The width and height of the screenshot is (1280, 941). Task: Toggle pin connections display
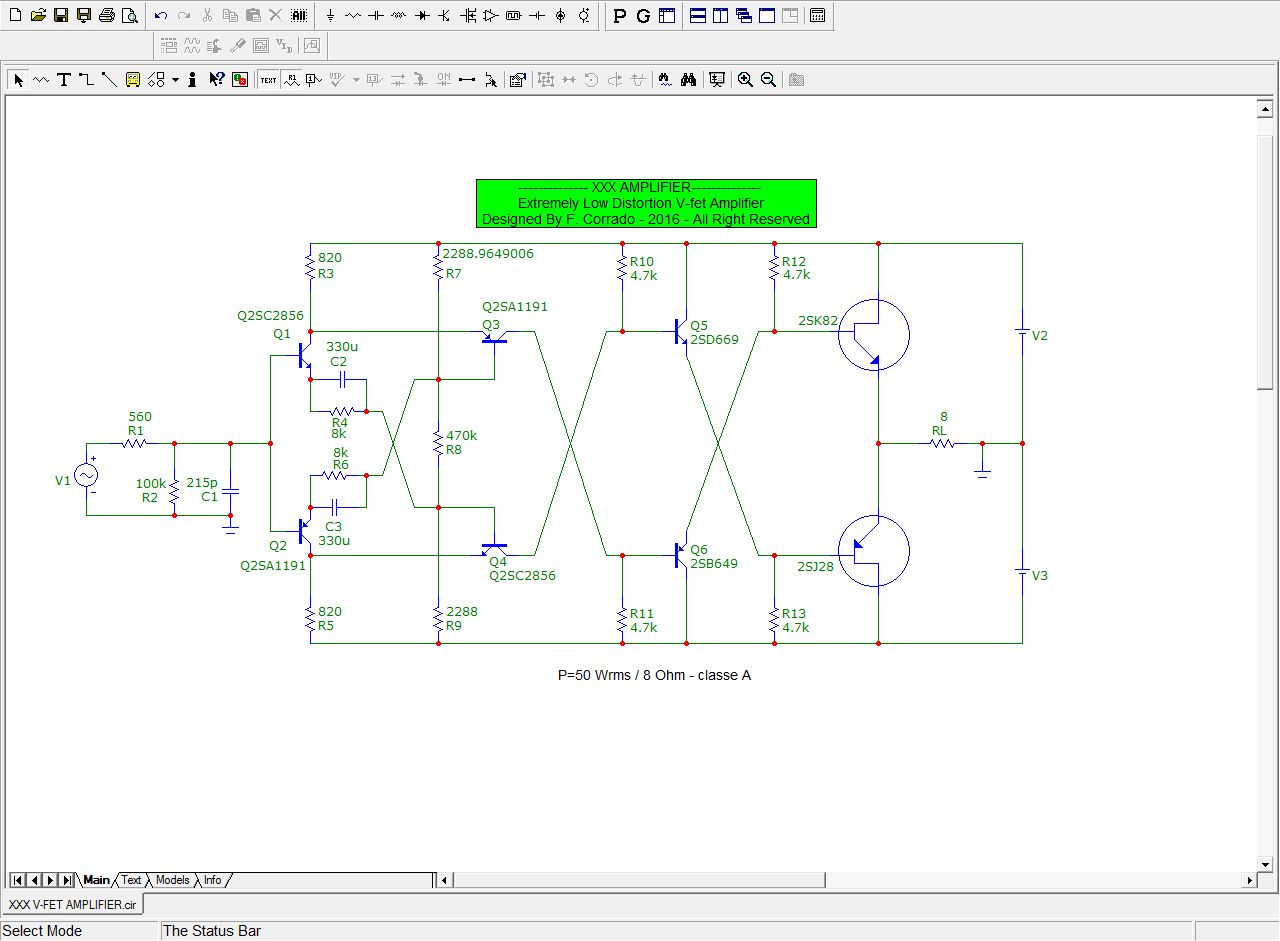(466, 80)
